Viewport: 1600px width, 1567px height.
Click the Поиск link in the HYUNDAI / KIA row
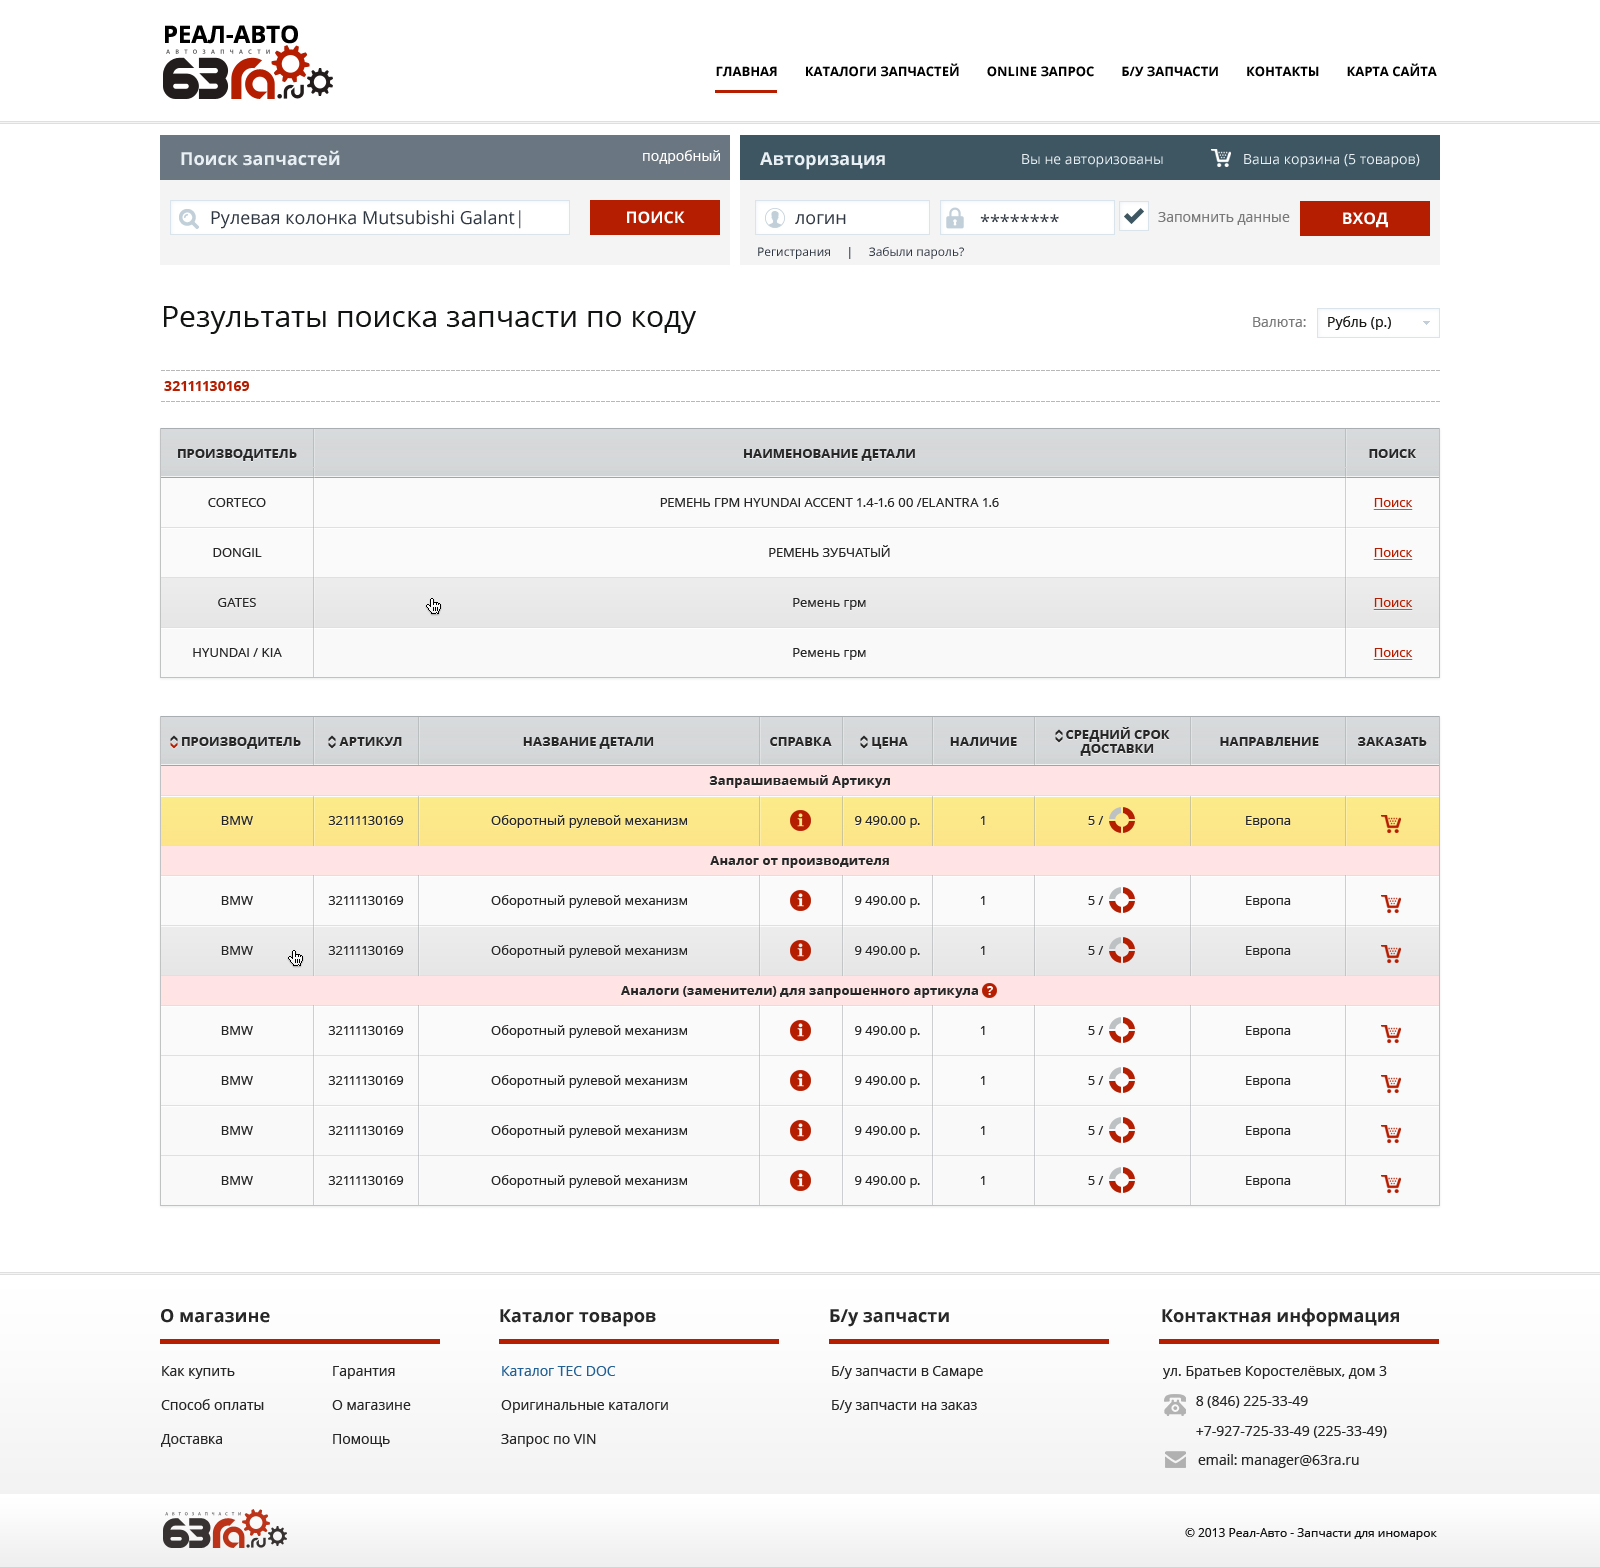(x=1392, y=652)
